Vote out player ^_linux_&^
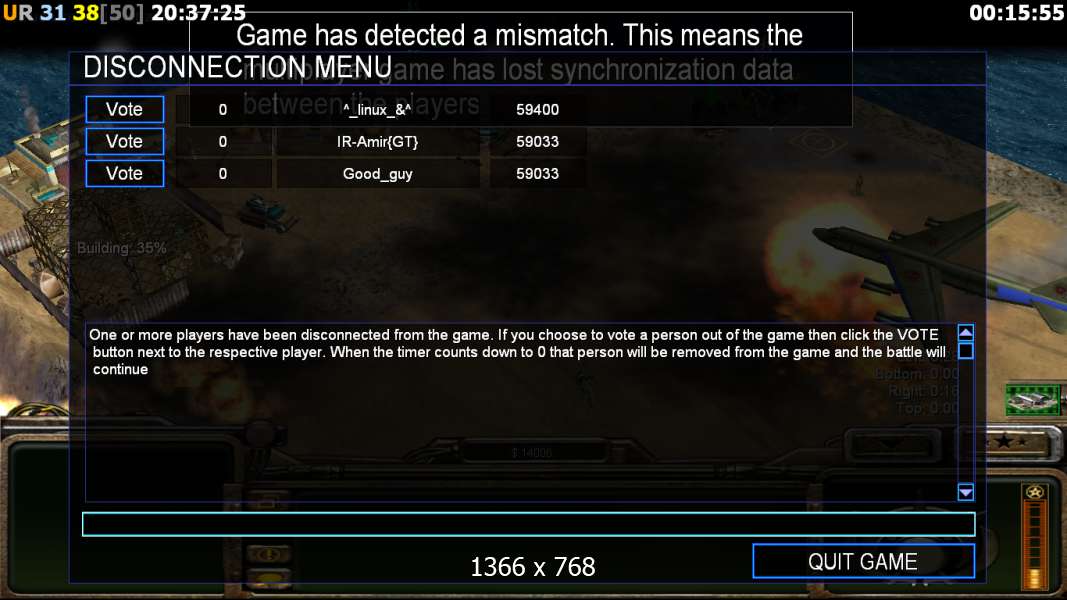 [x=125, y=110]
